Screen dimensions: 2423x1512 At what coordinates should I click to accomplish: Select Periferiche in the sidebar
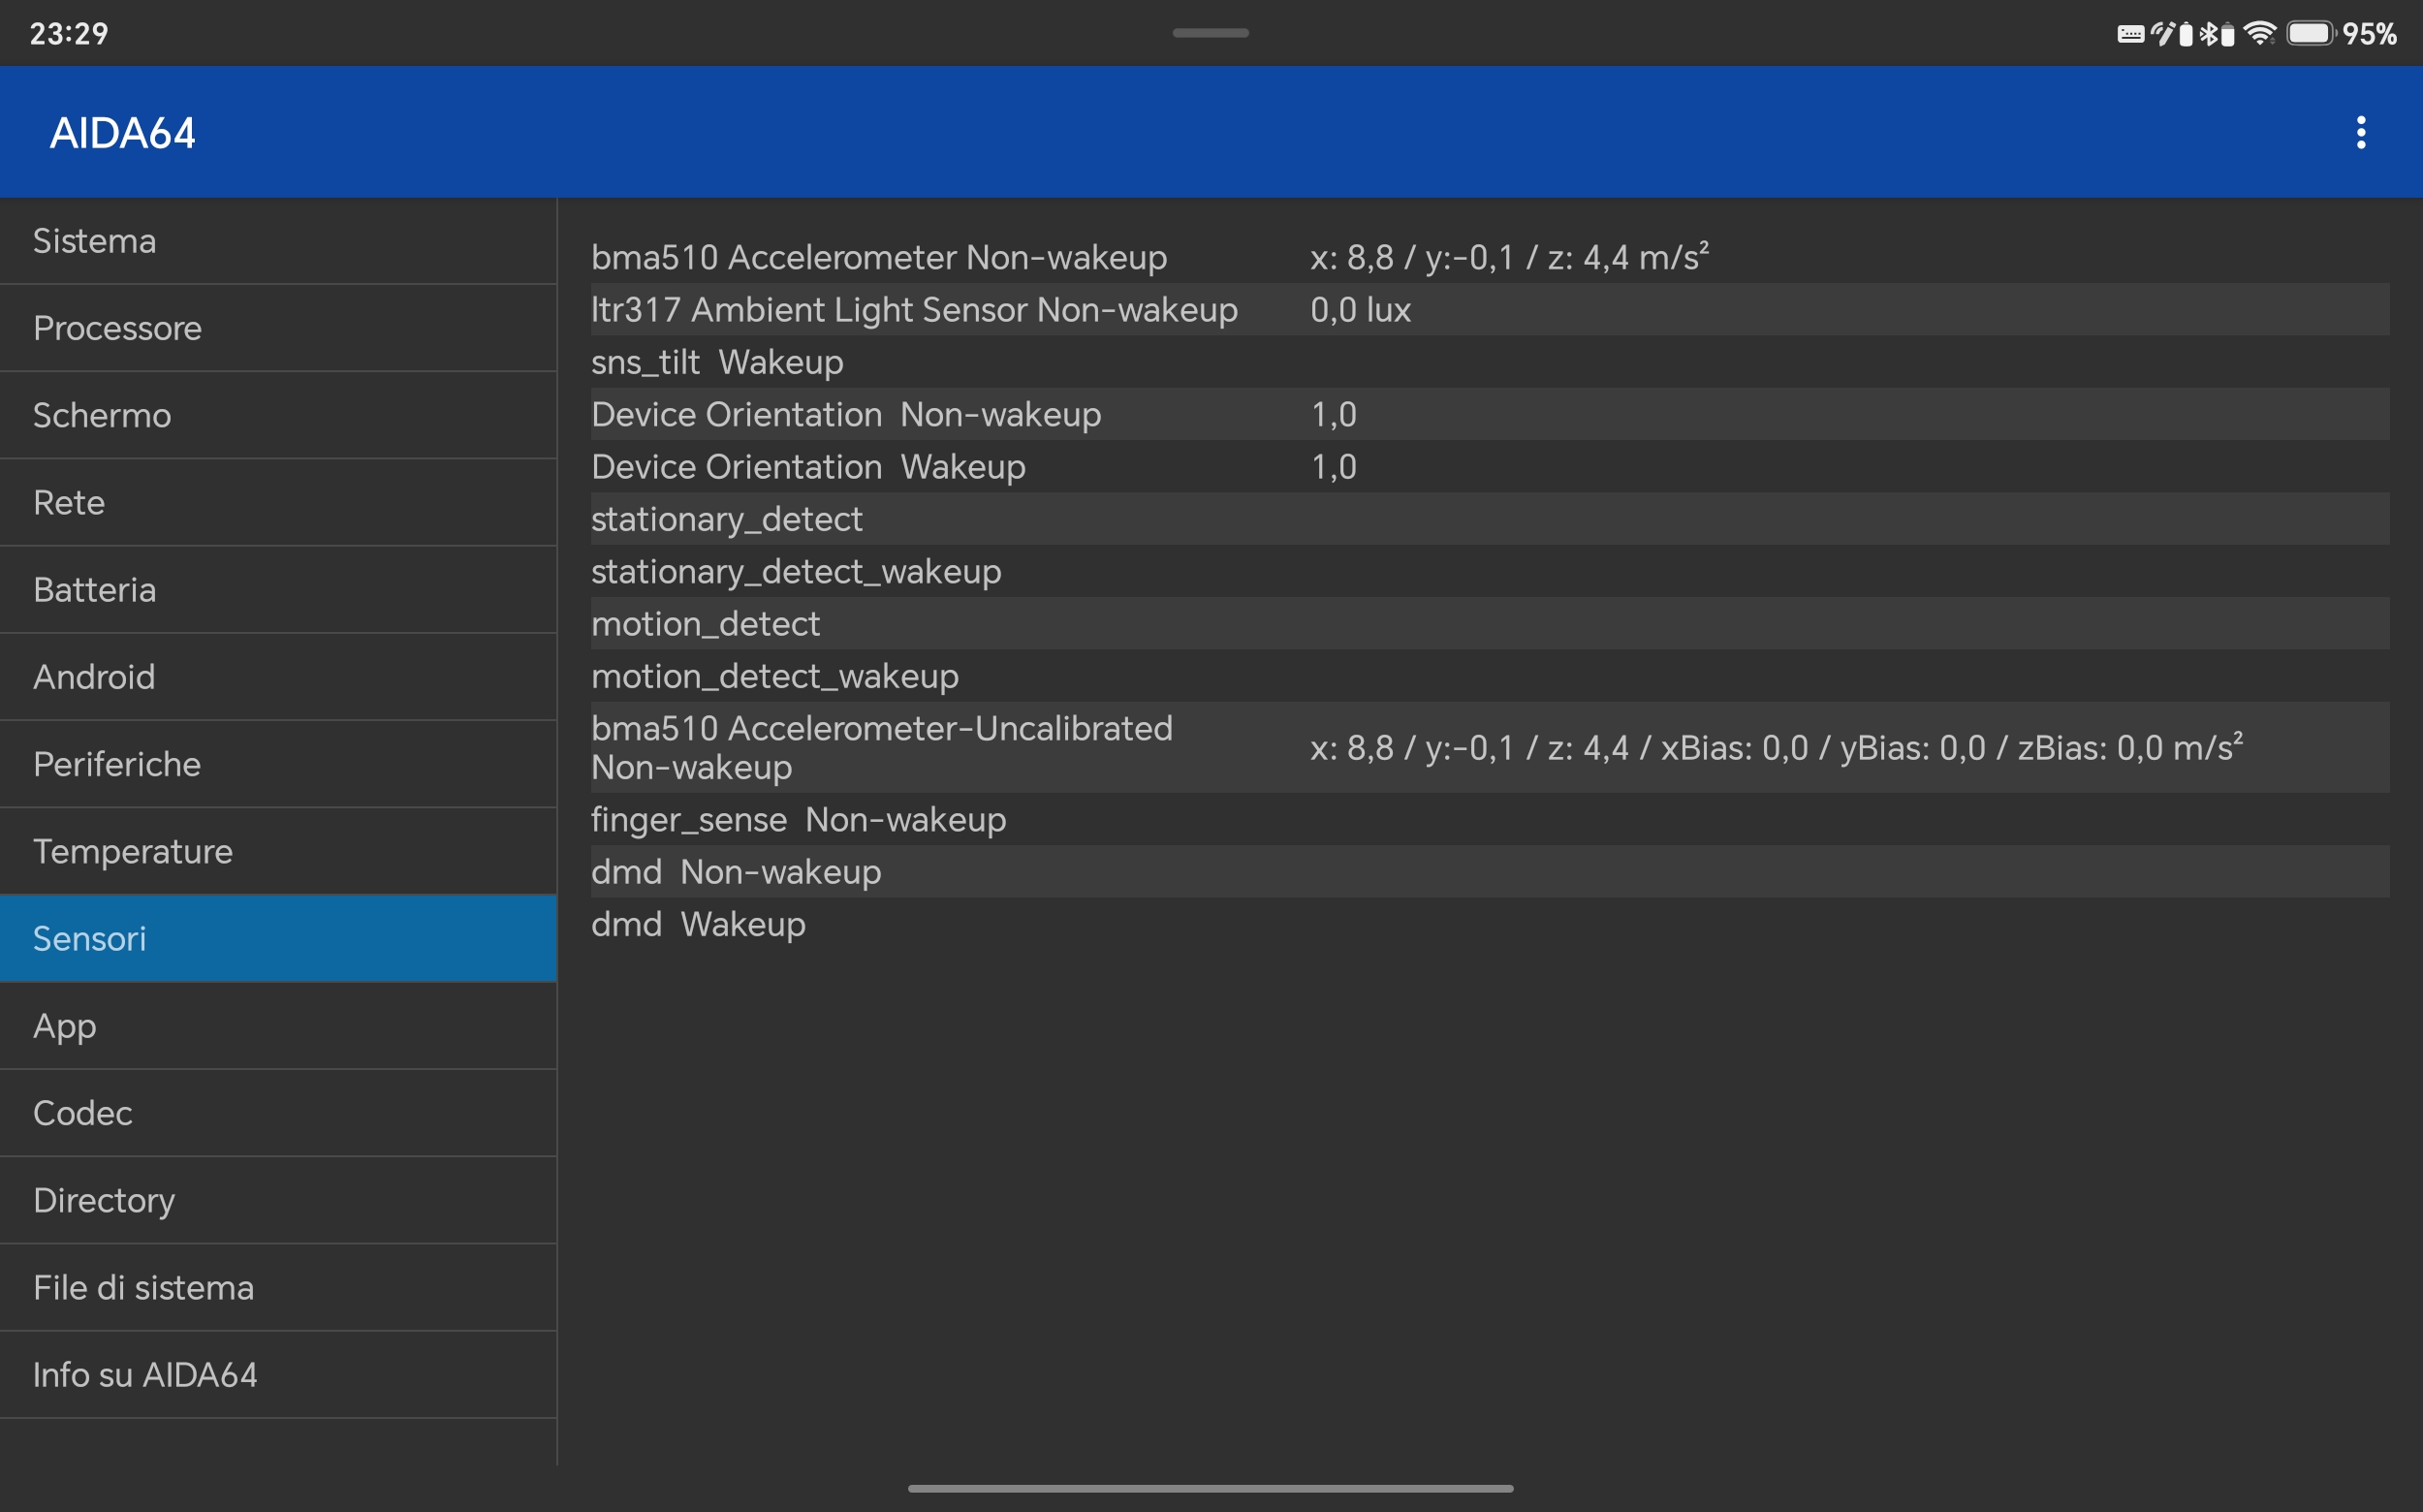(278, 764)
